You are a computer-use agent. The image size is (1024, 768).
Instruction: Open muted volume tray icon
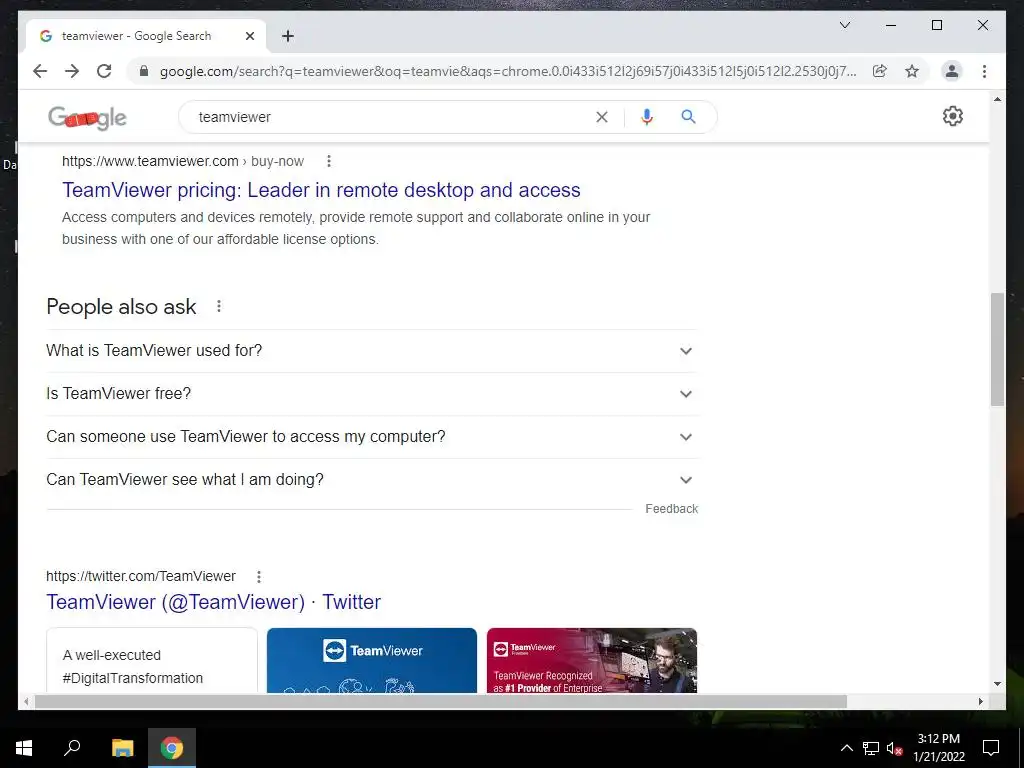[x=894, y=748]
